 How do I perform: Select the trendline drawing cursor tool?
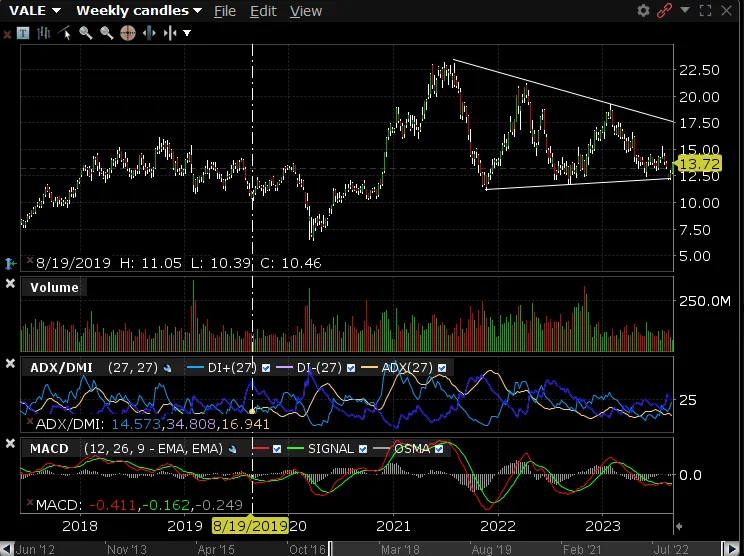pos(65,33)
